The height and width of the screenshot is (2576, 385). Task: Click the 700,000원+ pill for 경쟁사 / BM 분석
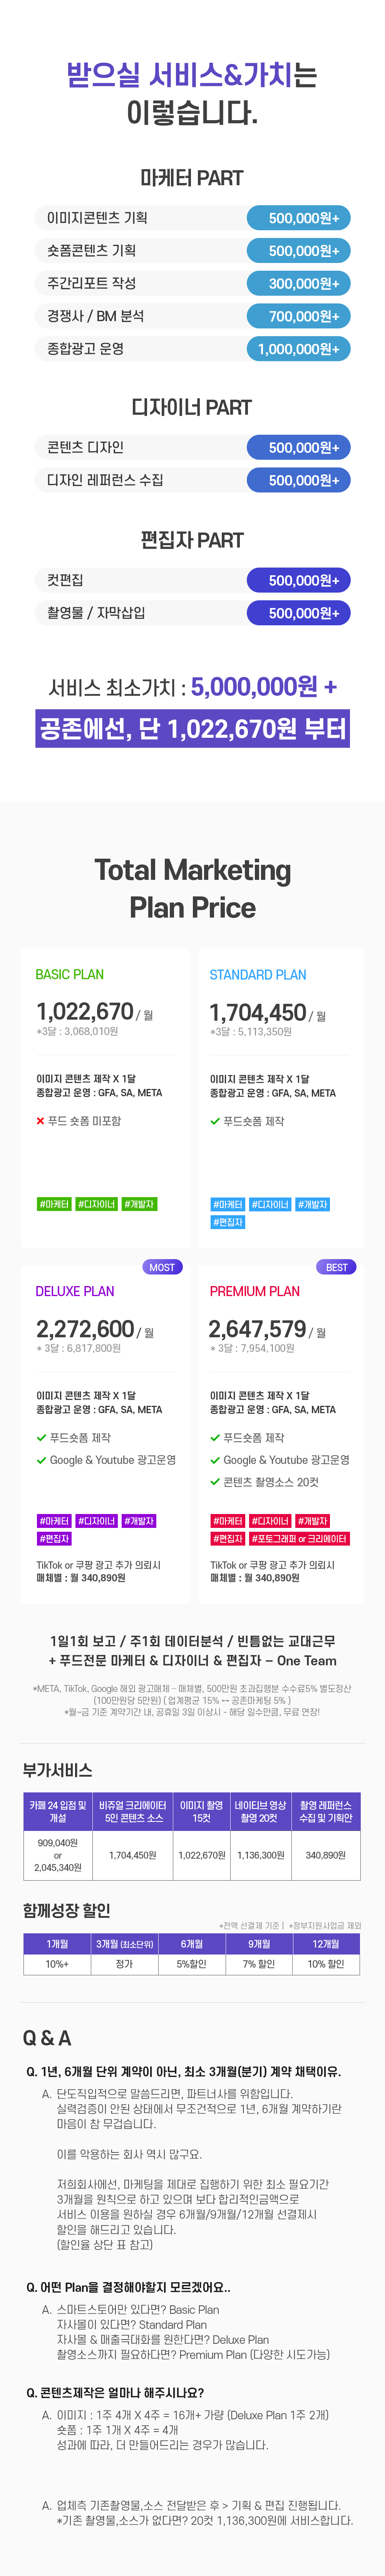pos(298,316)
